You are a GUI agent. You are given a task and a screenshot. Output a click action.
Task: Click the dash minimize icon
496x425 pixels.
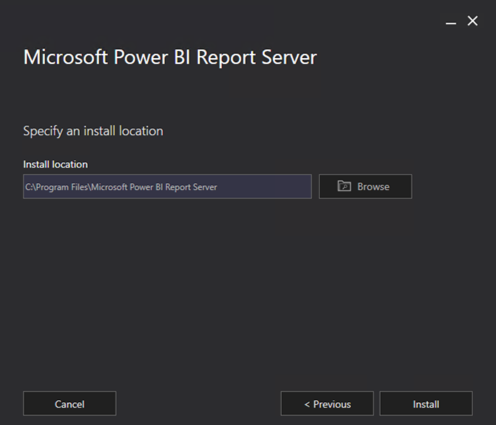(x=451, y=23)
